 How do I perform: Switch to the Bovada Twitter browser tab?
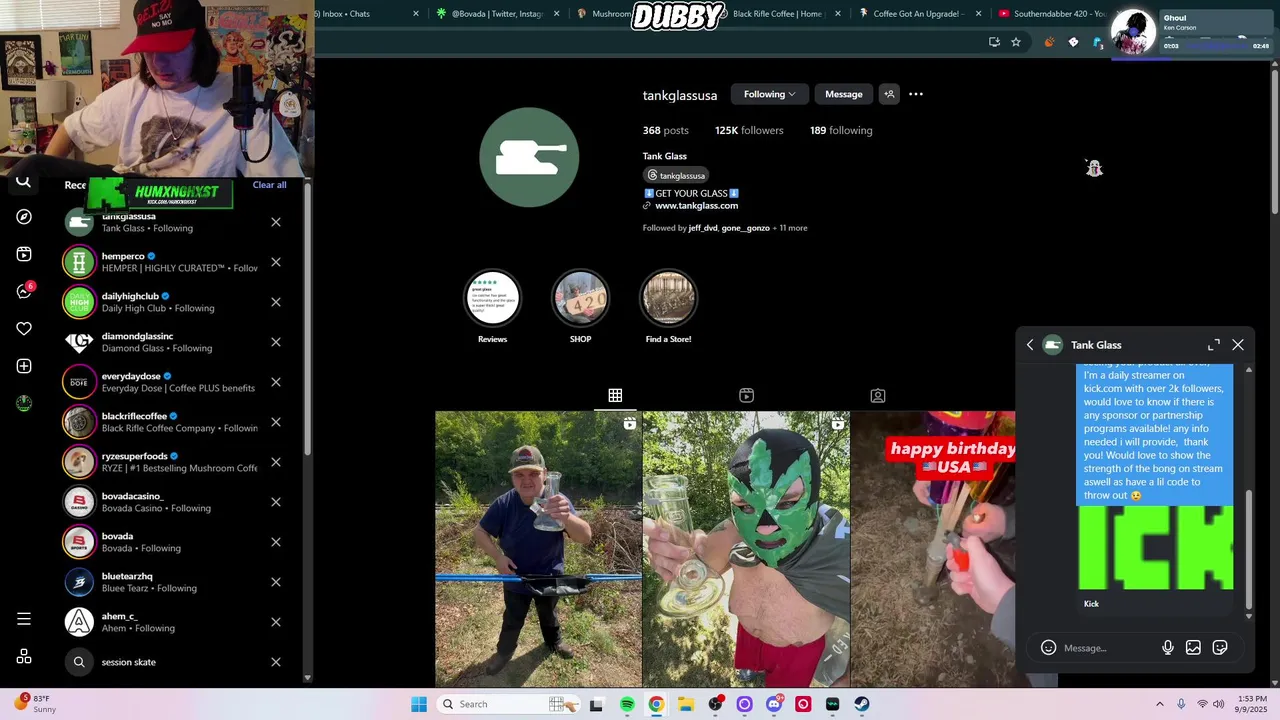pos(497,14)
